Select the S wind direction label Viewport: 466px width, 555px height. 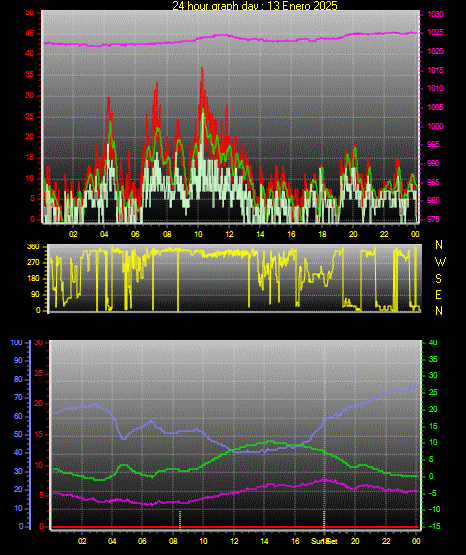coord(438,279)
